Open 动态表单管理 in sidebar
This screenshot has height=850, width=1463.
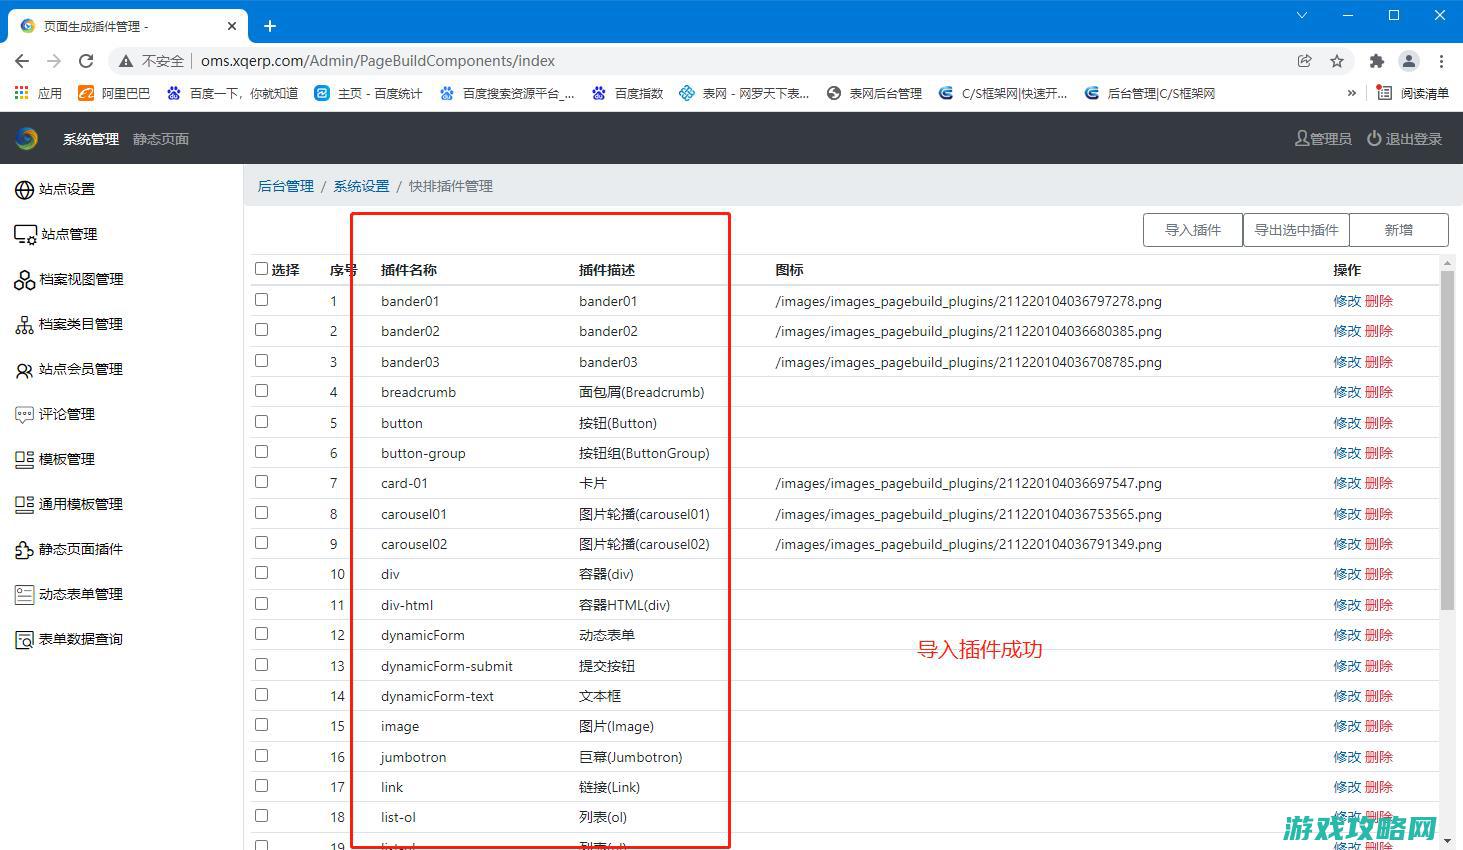tap(69, 594)
